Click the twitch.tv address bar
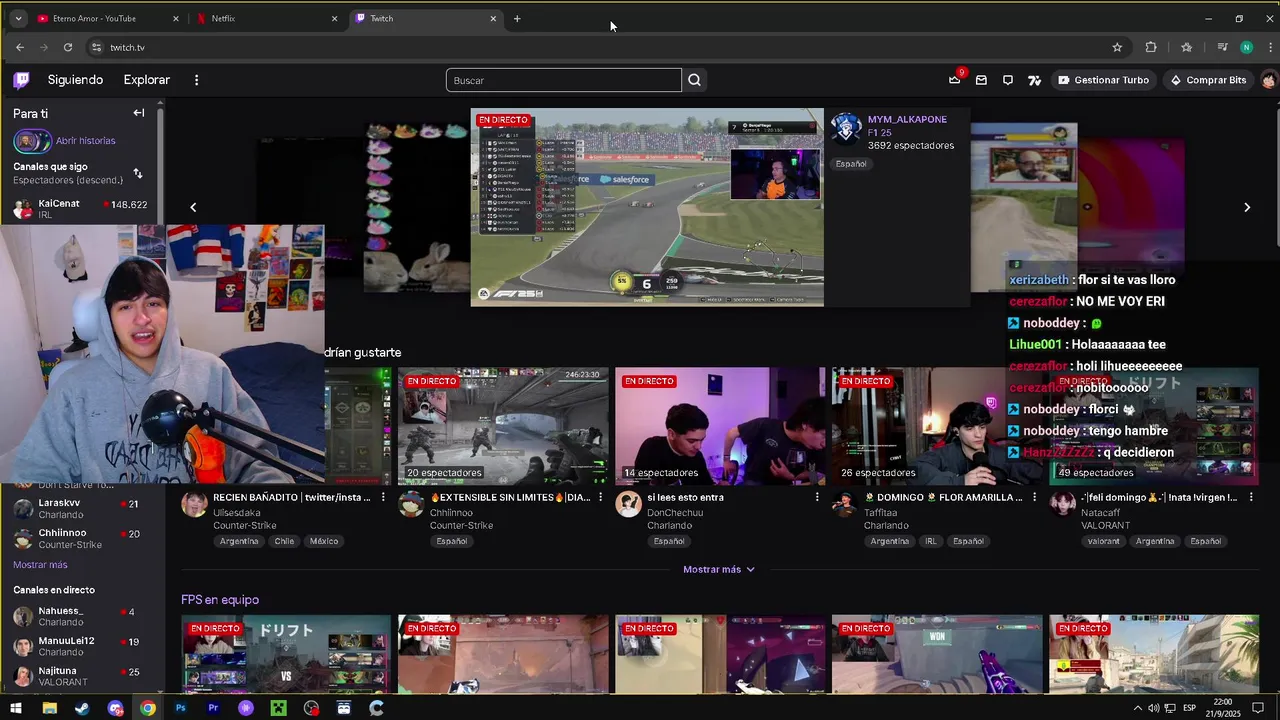 pos(600,47)
